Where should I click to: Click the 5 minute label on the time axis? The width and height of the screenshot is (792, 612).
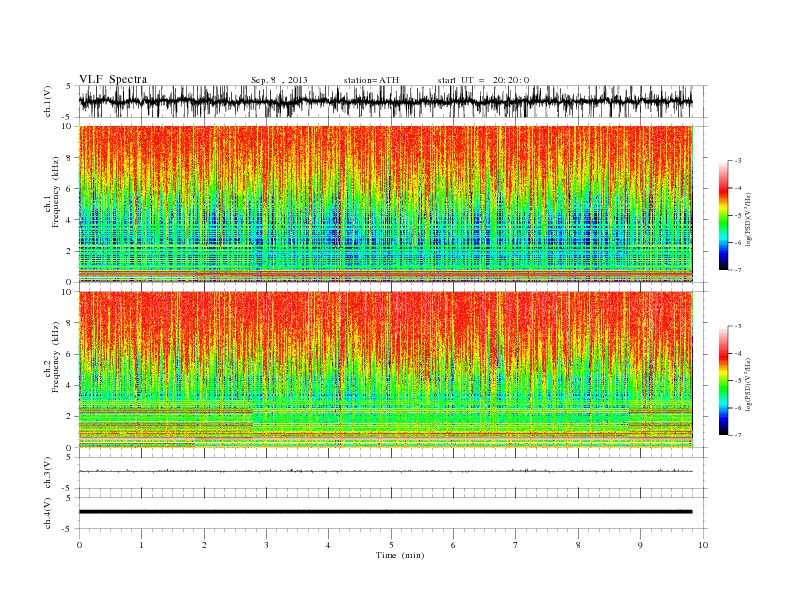point(391,545)
